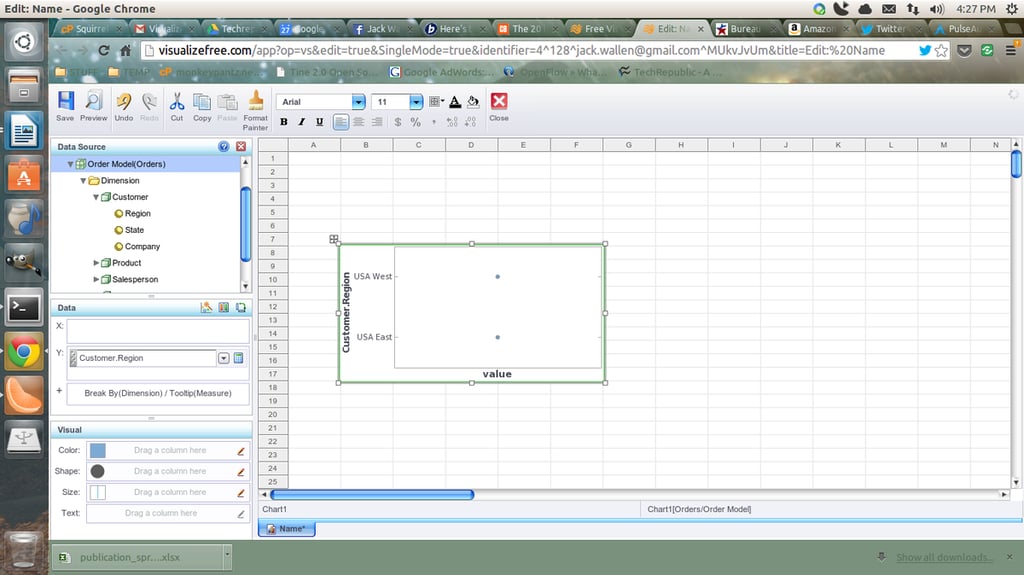Choose the font color tool
The width and height of the screenshot is (1024, 575).
pos(455,101)
